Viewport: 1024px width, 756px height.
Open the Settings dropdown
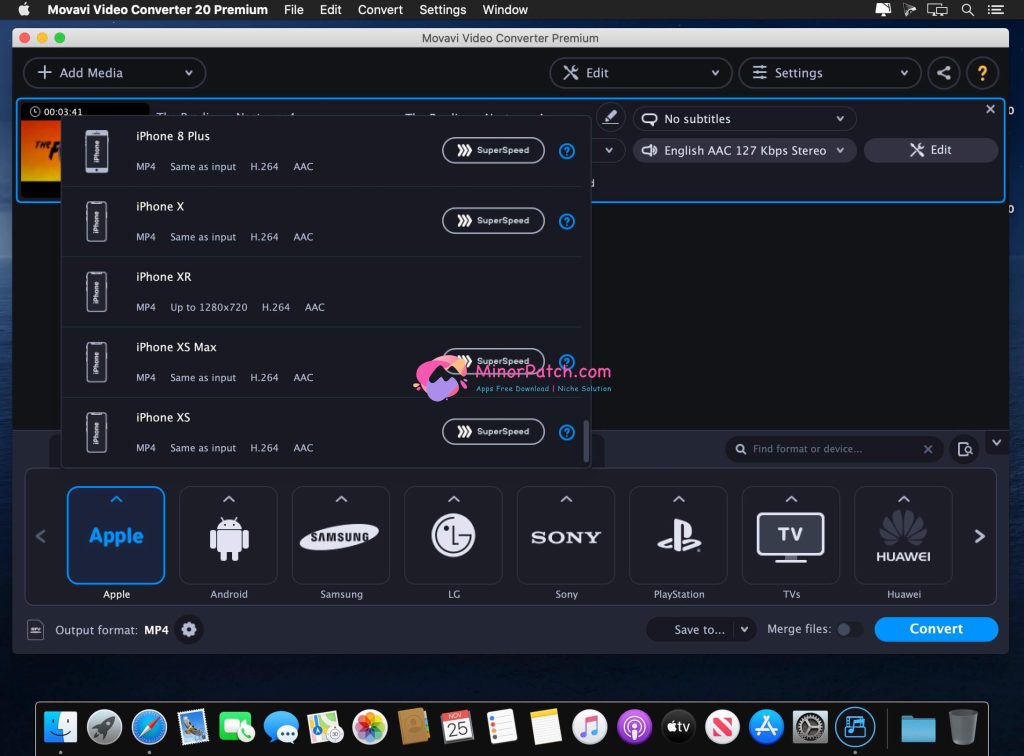click(829, 72)
